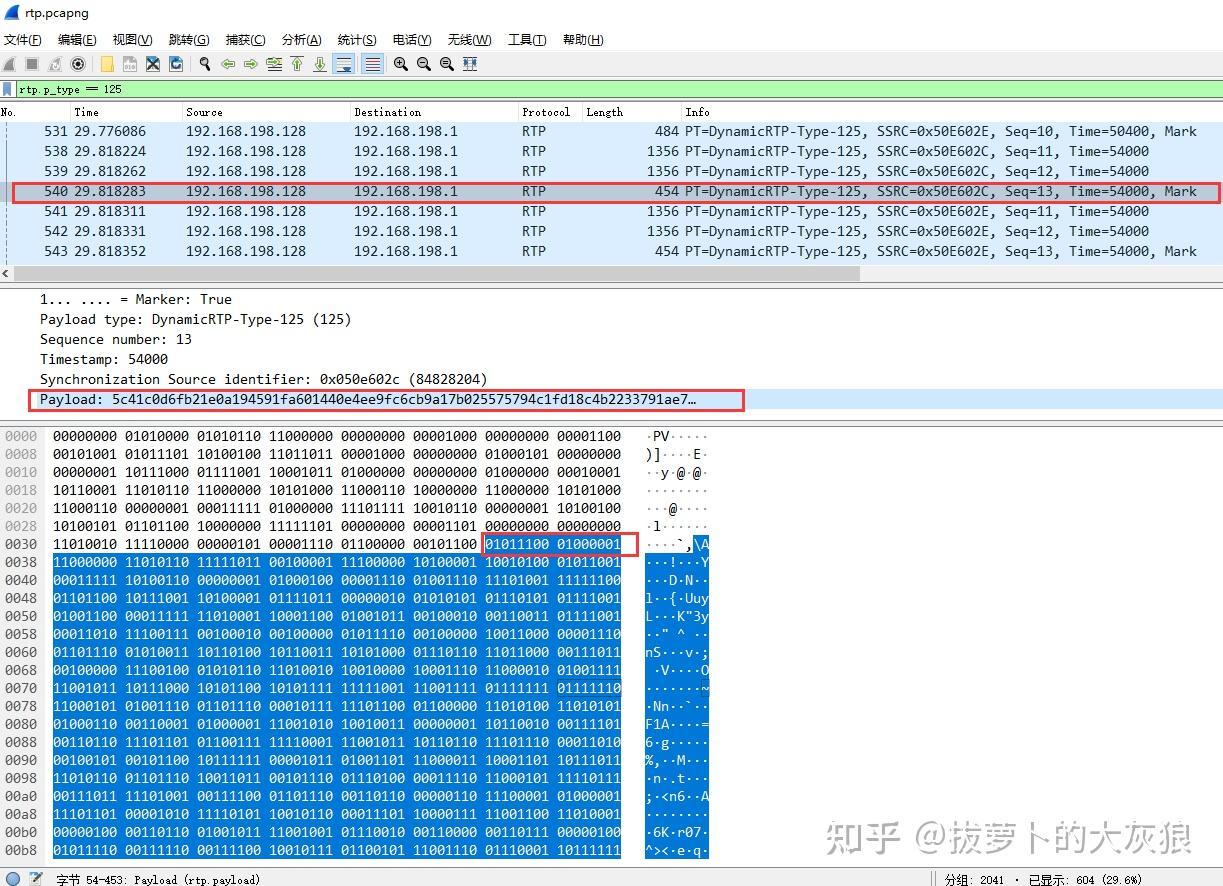Open the display filter bookmarks menu
Image resolution: width=1223 pixels, height=886 pixels.
click(8, 89)
